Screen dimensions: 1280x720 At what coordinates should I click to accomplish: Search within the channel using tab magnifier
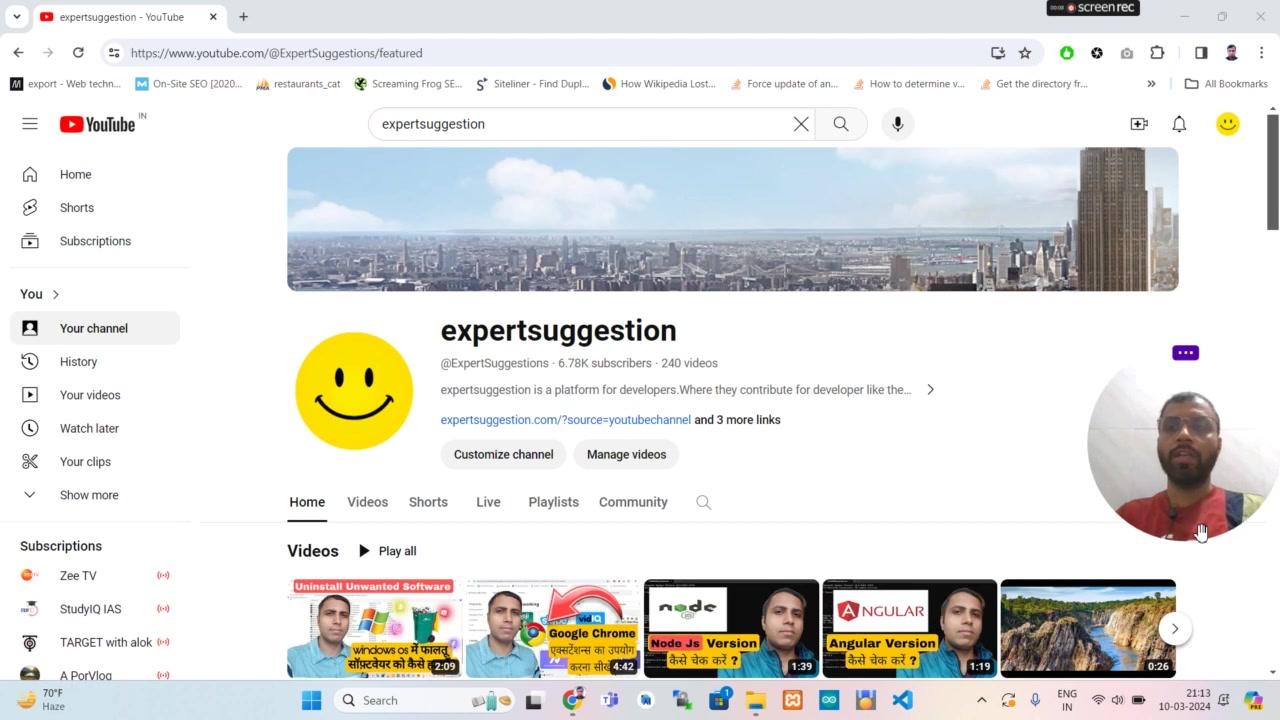[x=703, y=502]
